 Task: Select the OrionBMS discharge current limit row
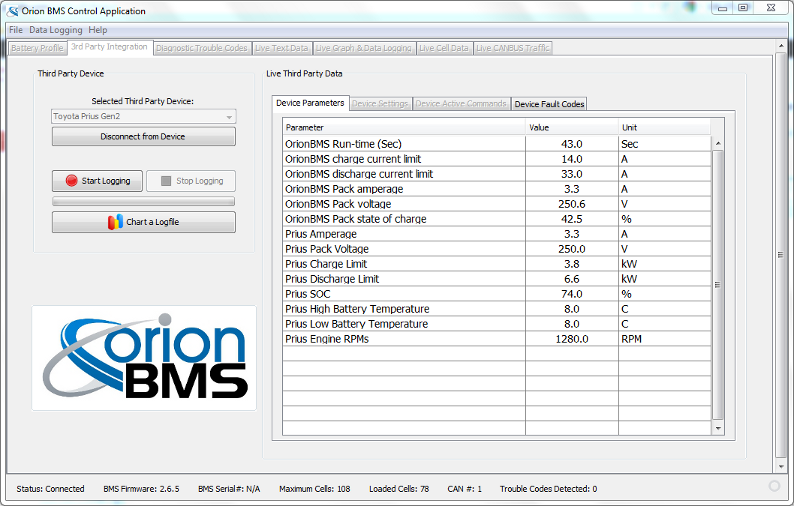[x=497, y=174]
